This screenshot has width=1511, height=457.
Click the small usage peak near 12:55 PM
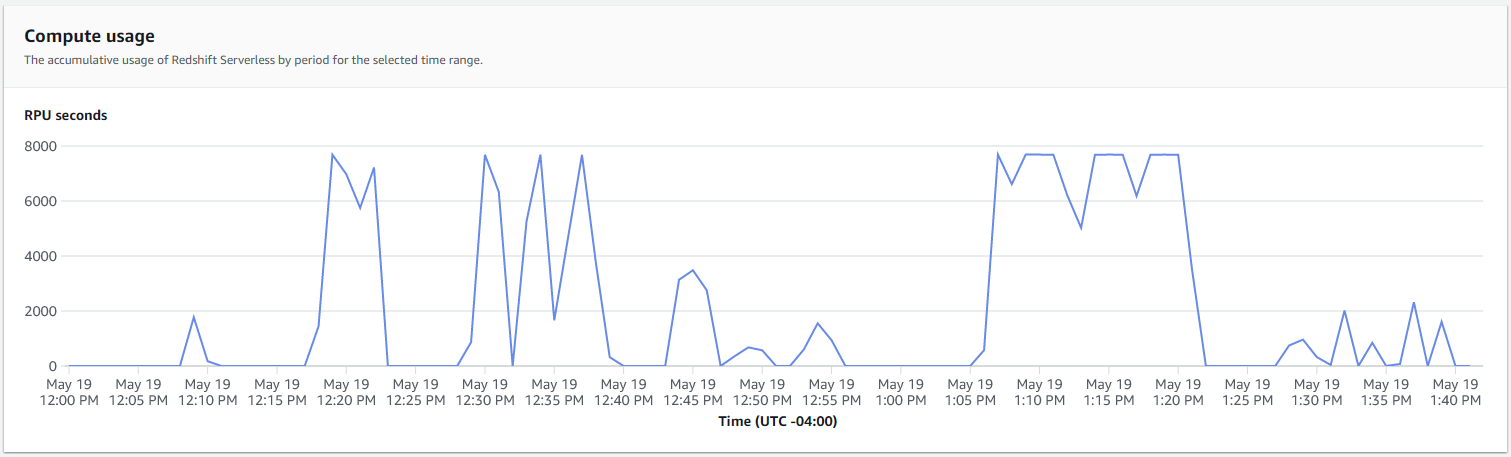(818, 323)
